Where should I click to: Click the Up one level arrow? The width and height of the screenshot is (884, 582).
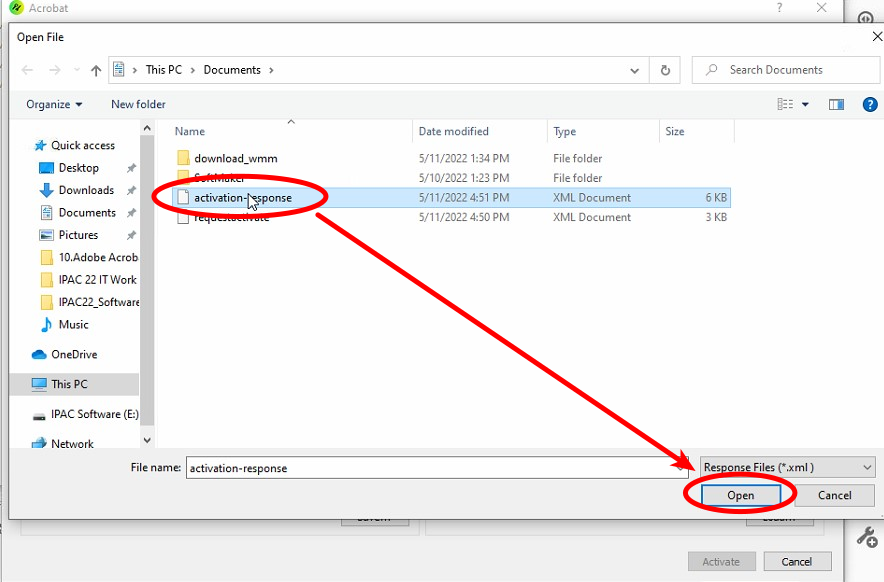tap(96, 70)
